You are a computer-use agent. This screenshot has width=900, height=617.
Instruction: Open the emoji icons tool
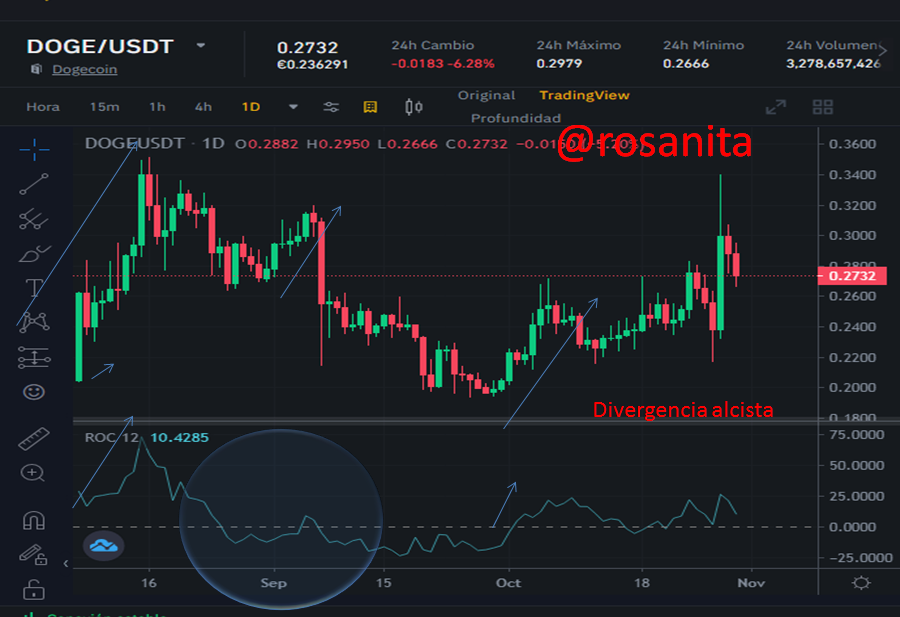[x=34, y=392]
